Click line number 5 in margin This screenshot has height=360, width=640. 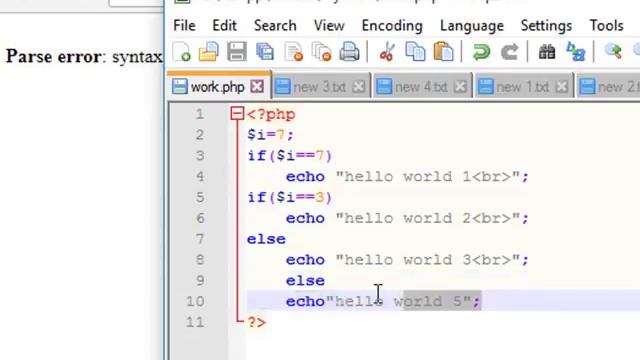[199, 197]
